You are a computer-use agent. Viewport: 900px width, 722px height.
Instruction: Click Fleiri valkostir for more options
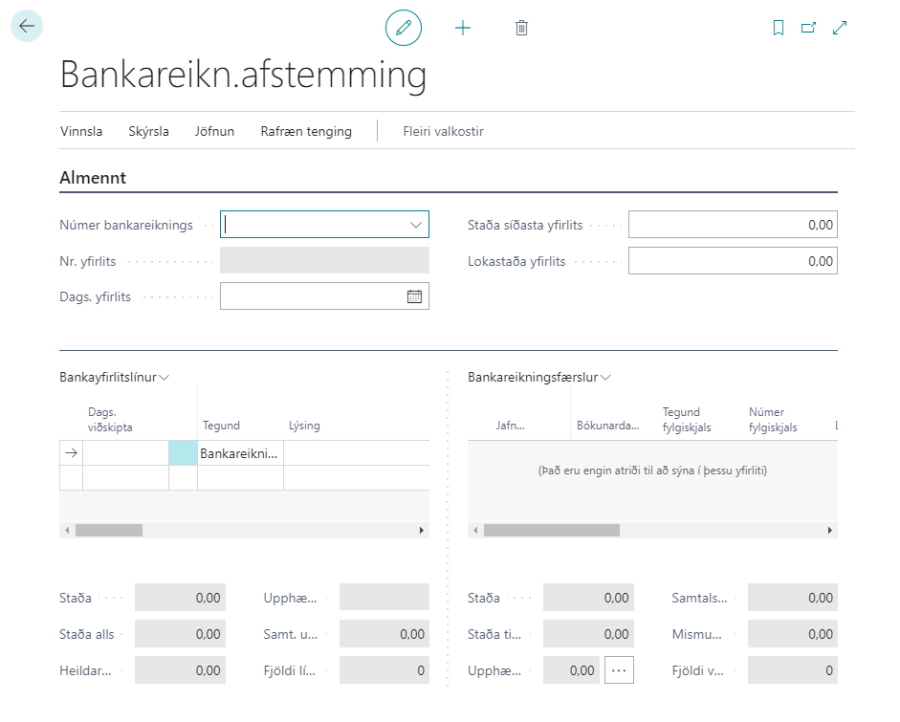pos(443,131)
